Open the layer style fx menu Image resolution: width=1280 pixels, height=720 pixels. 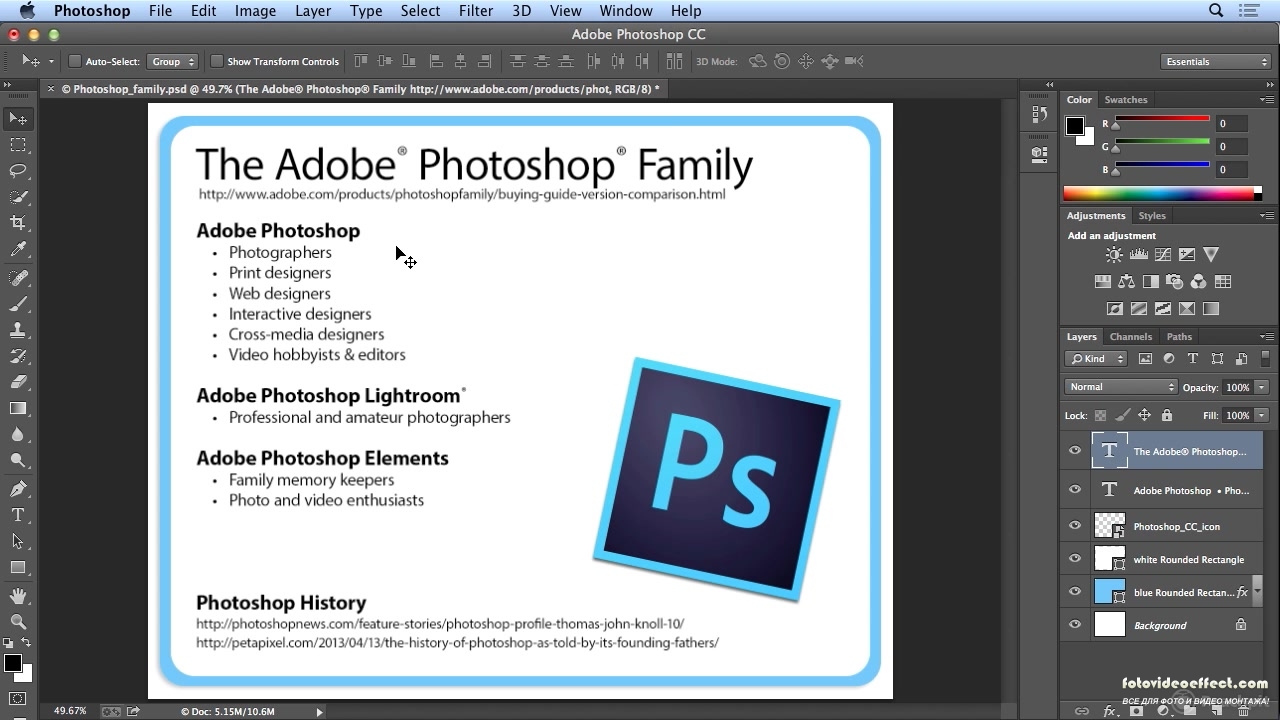pyautogui.click(x=1109, y=711)
